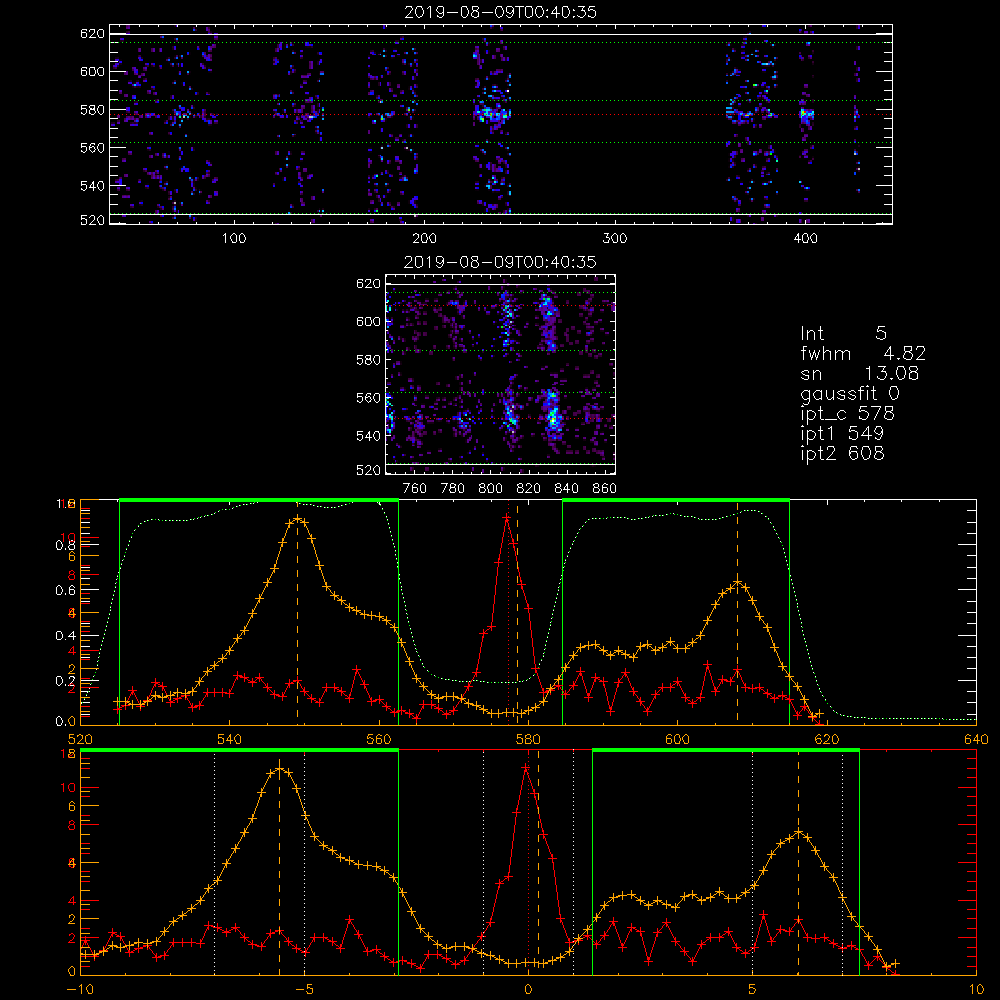The image size is (1000, 1000).
Task: Click the white 0.4 y-axis label
Action: pyautogui.click(x=65, y=636)
